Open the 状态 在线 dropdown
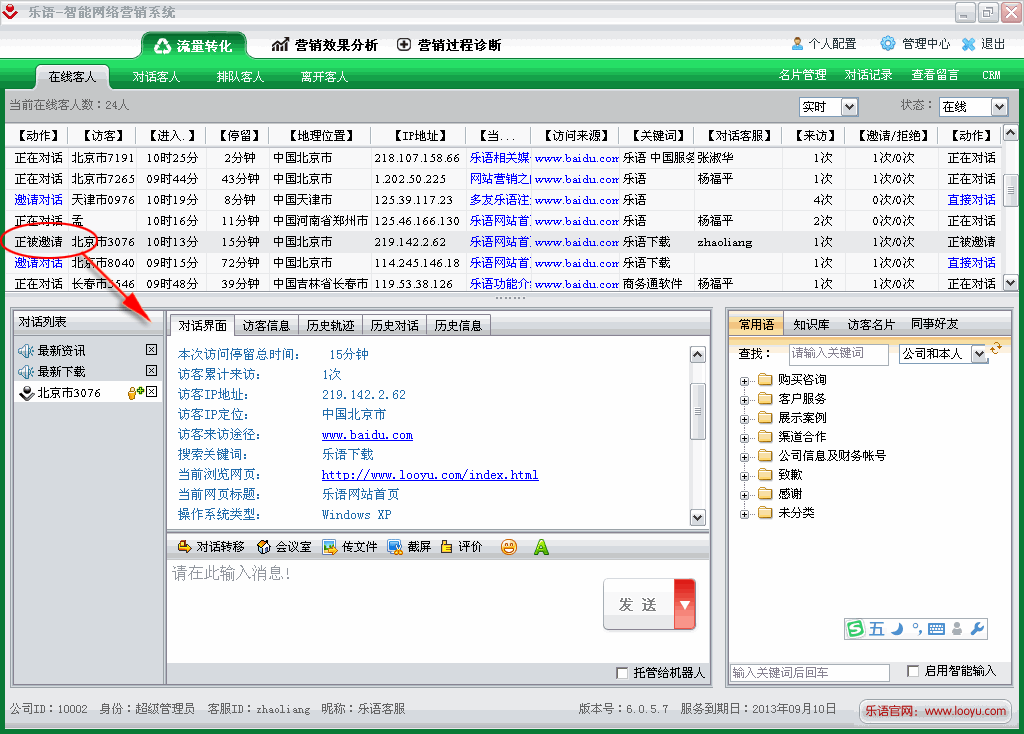 pyautogui.click(x=999, y=106)
